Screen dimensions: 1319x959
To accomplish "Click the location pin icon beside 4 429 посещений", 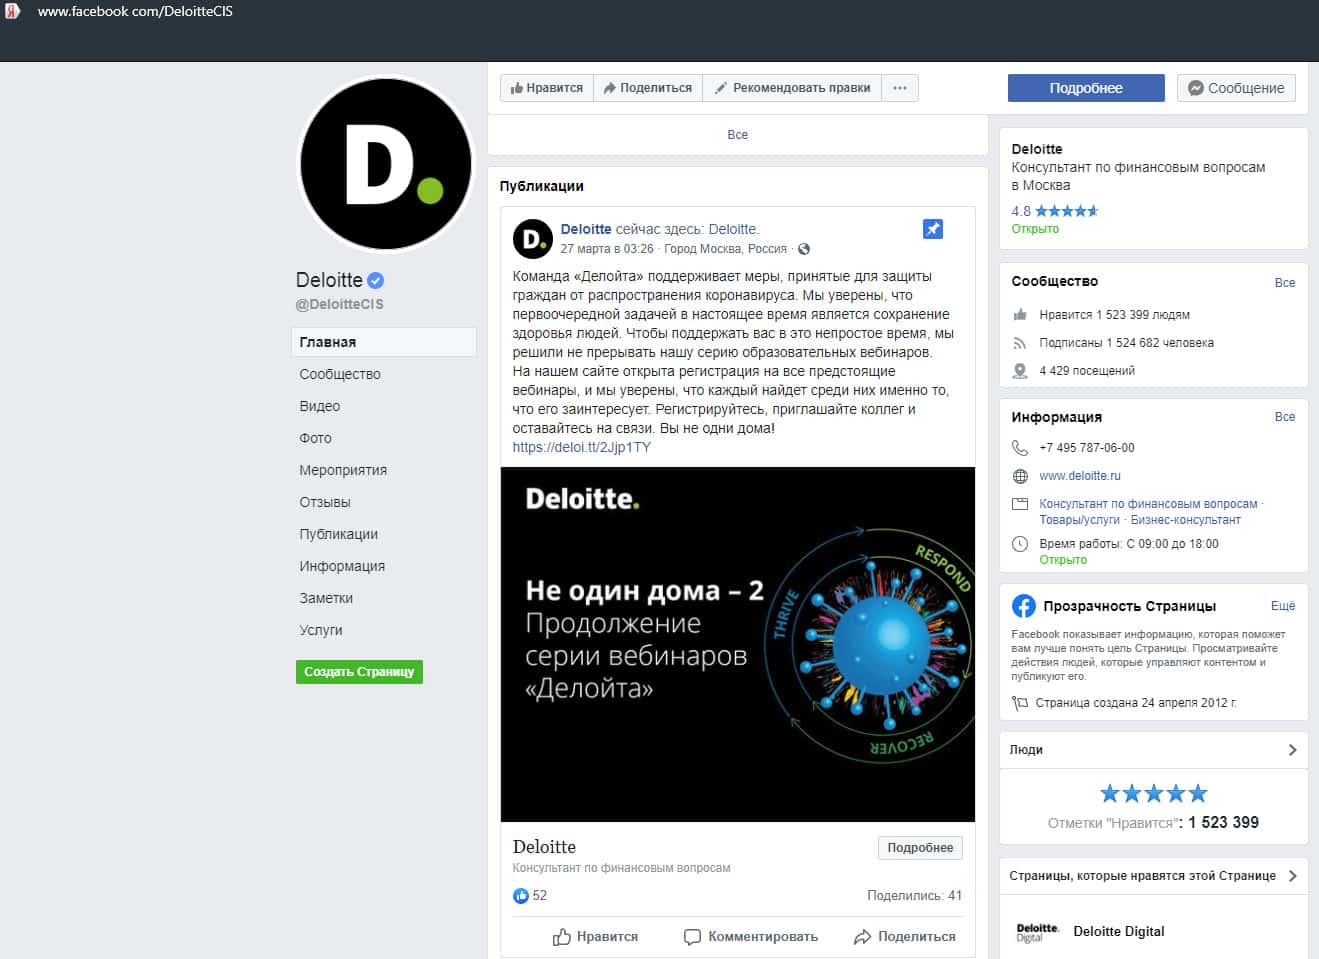I will (1020, 371).
